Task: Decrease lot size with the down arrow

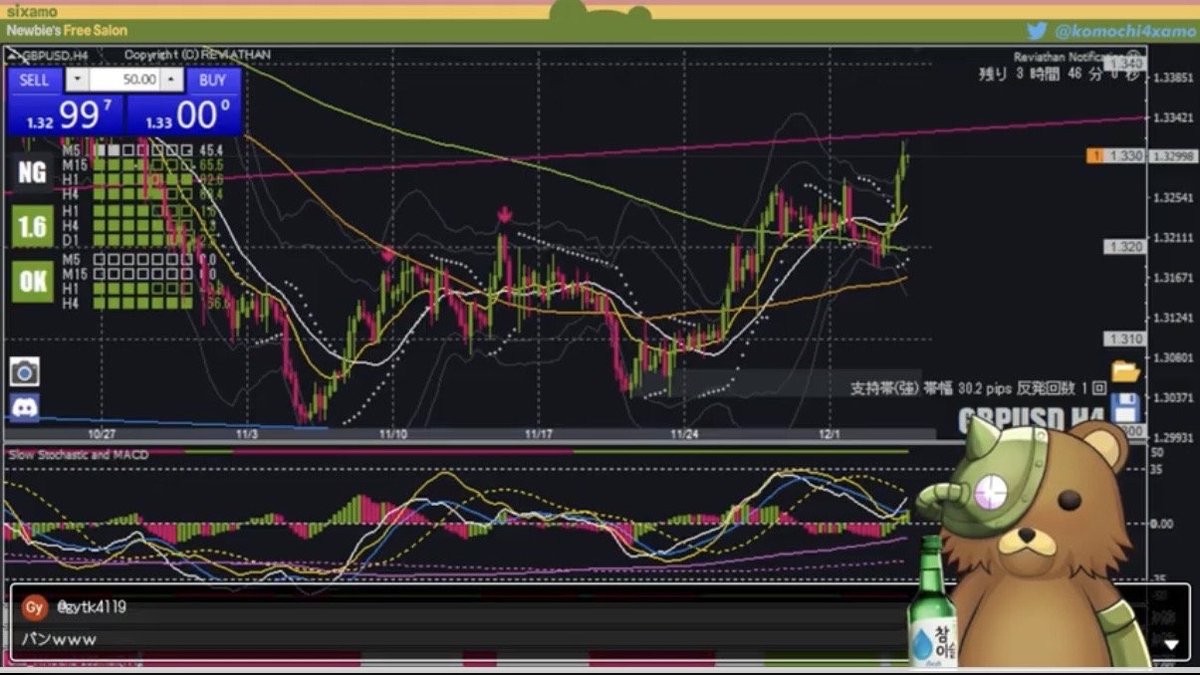Action: pyautogui.click(x=77, y=80)
